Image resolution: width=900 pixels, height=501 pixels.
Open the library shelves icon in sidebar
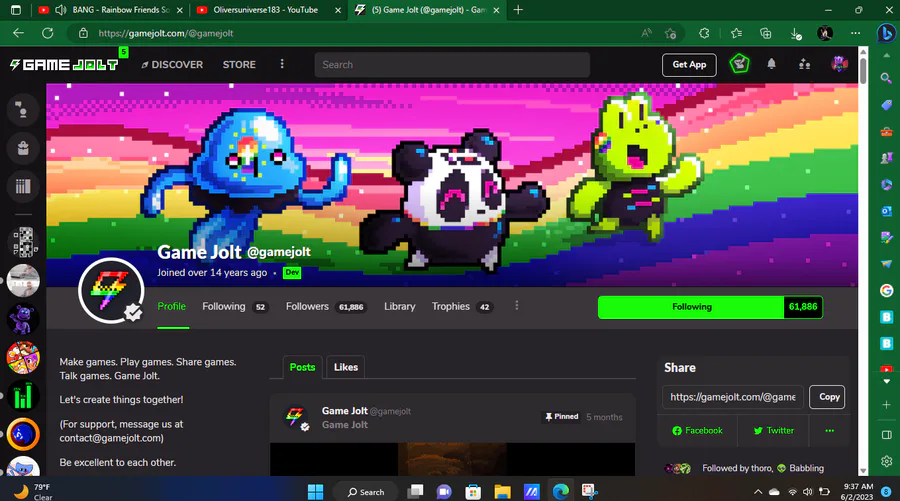point(23,186)
